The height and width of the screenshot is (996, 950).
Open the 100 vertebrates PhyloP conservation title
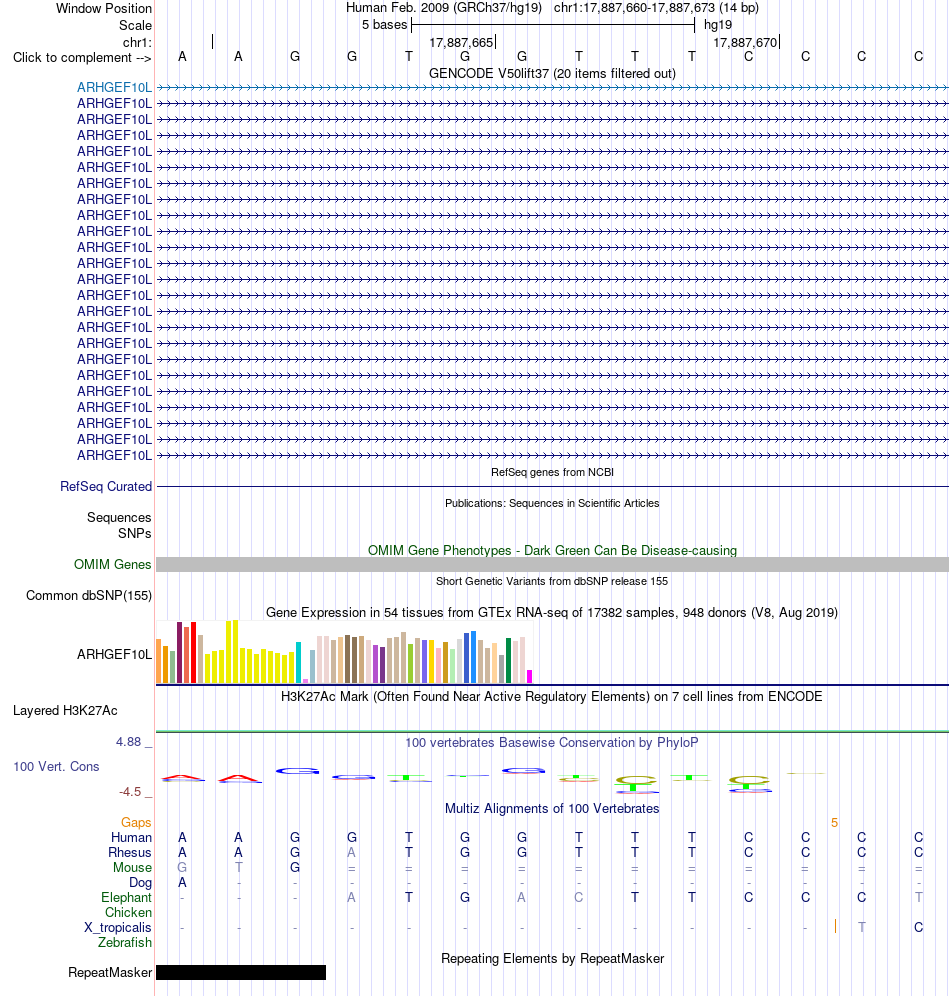click(x=552, y=743)
